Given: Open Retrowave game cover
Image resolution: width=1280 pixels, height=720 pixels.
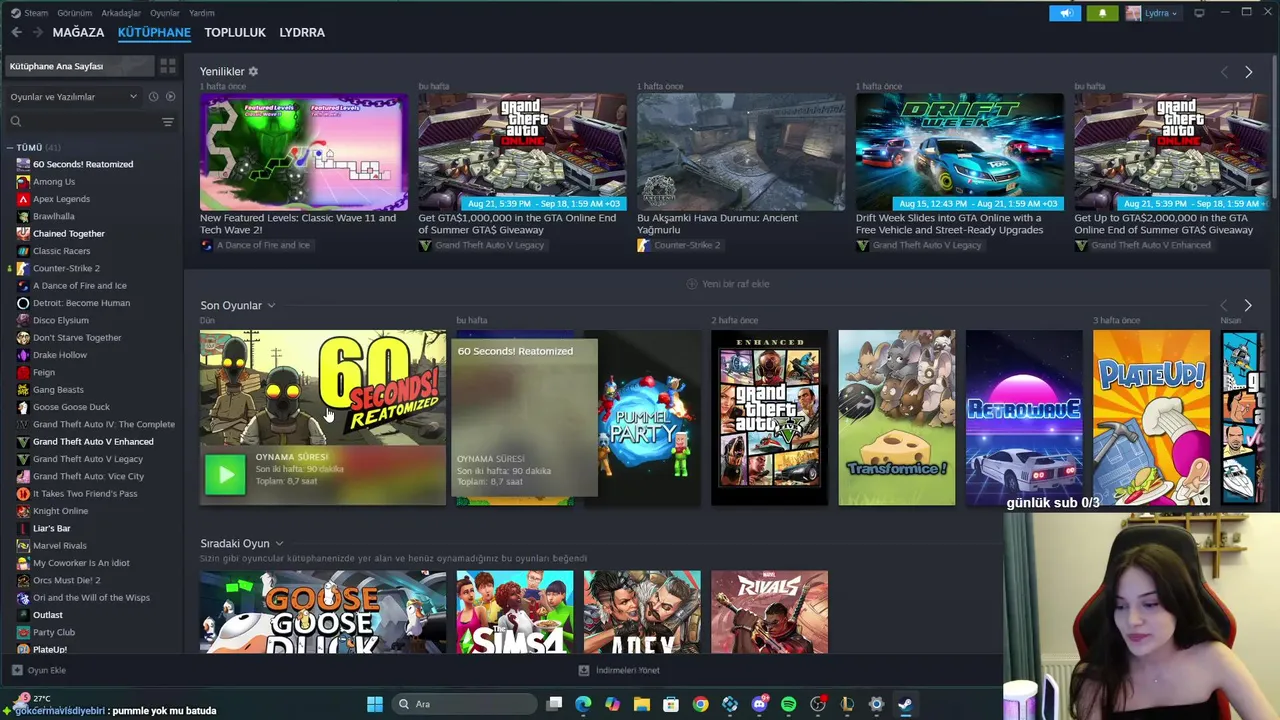Looking at the screenshot, I should click(x=1024, y=418).
